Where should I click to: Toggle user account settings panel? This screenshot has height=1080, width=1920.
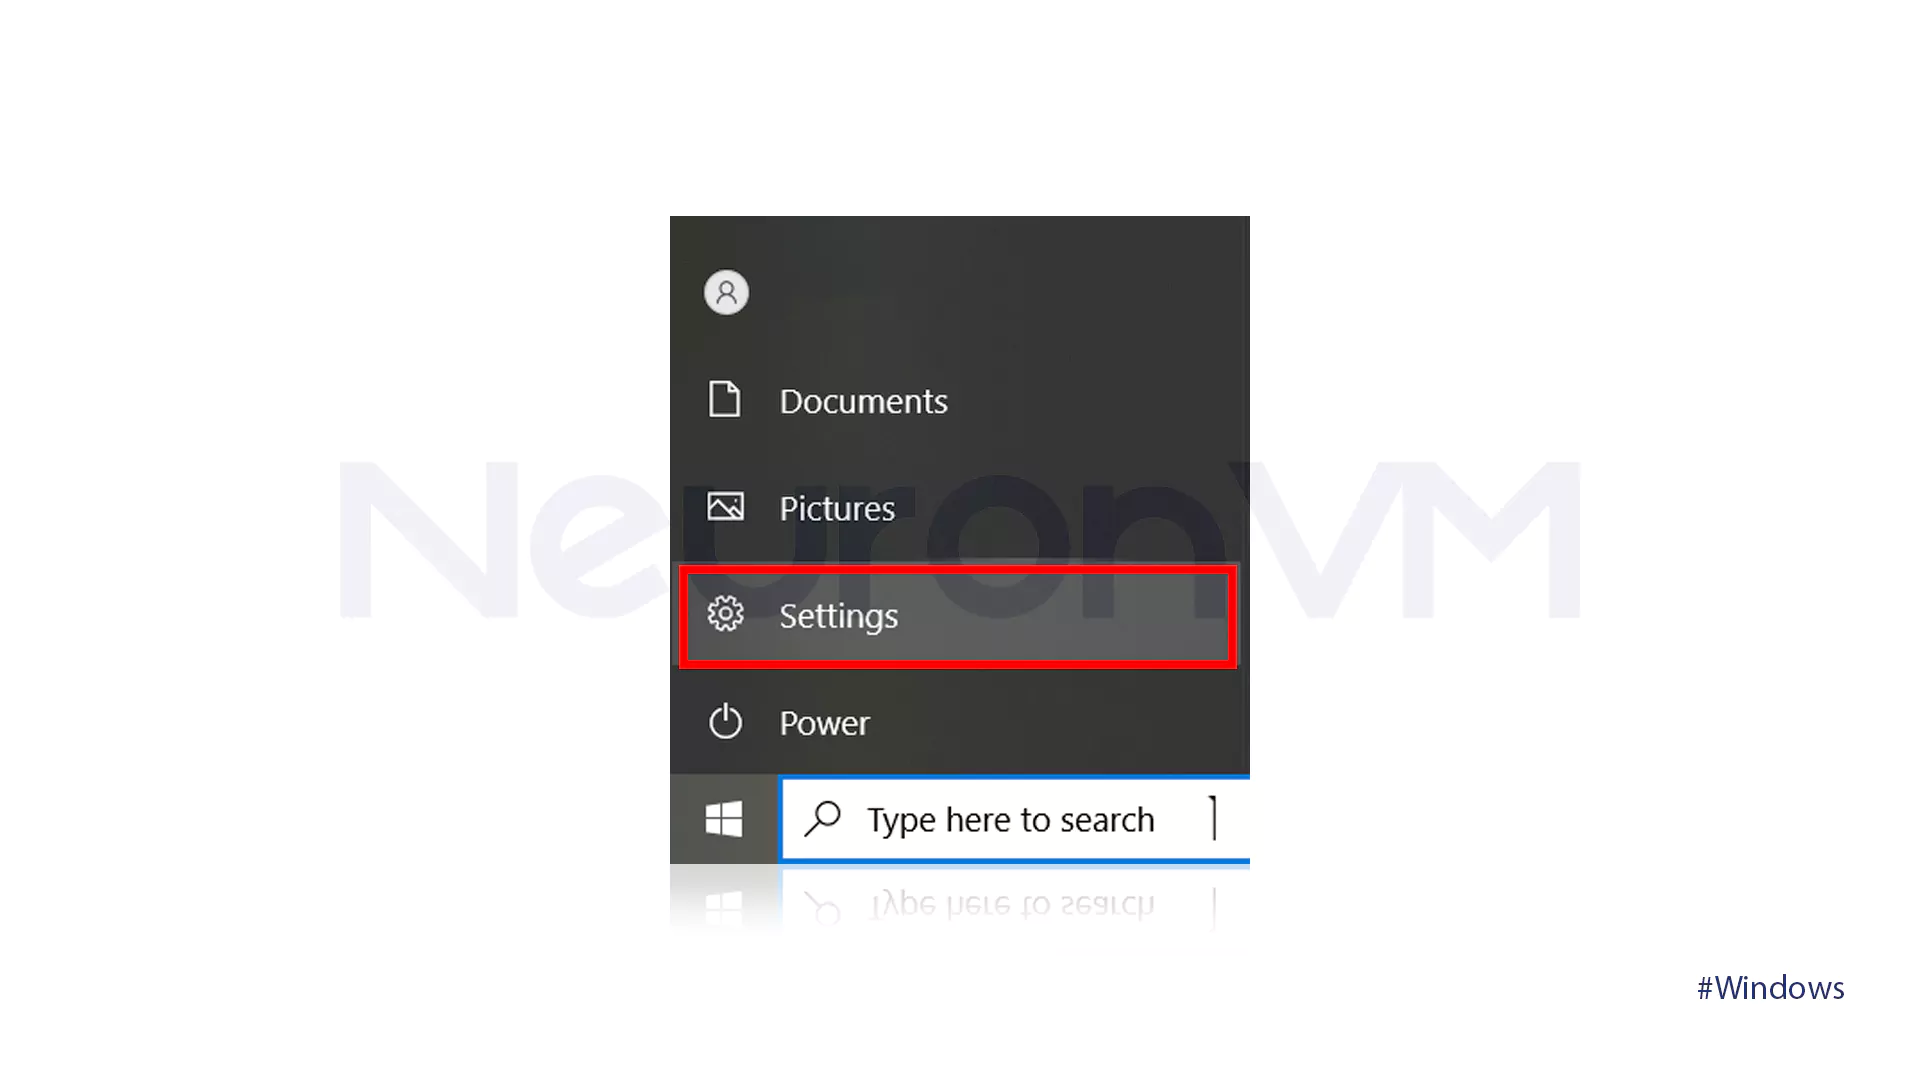click(725, 291)
